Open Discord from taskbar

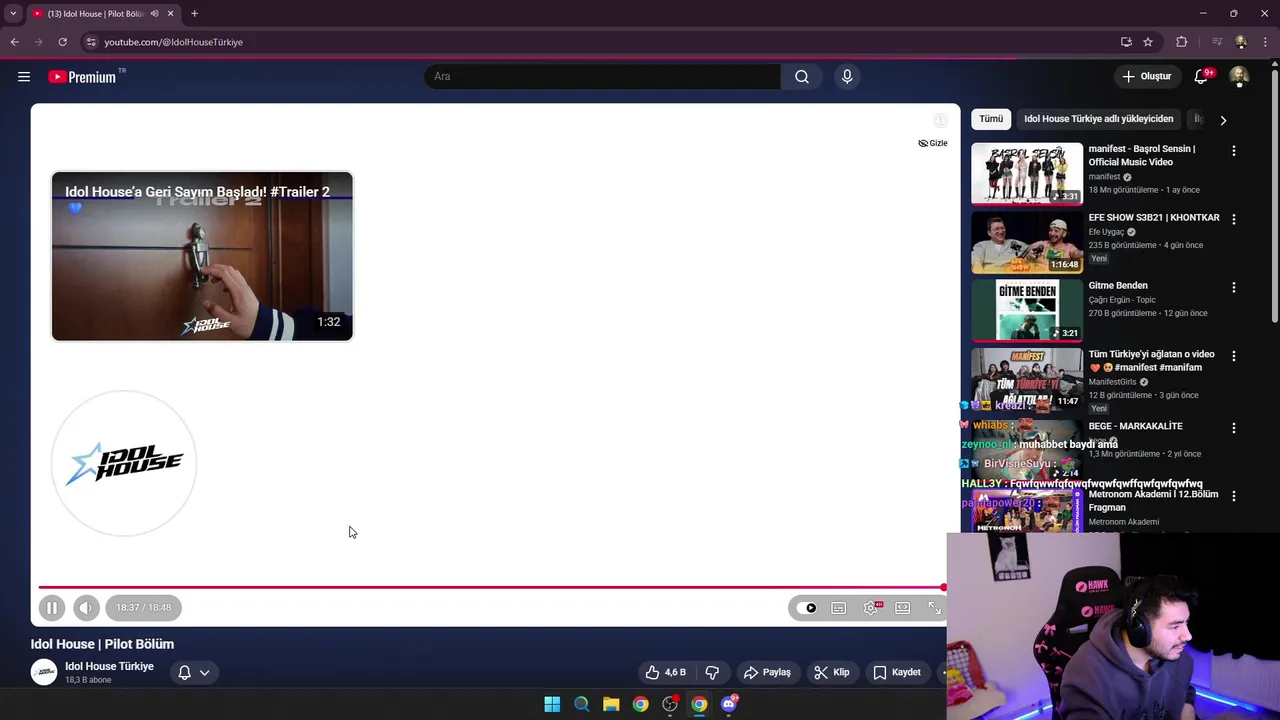point(729,704)
